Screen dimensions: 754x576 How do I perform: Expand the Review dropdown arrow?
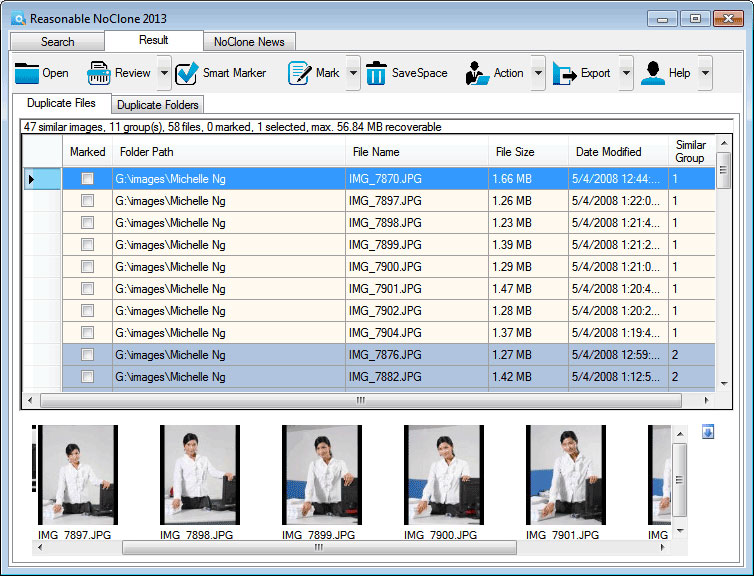(x=164, y=73)
